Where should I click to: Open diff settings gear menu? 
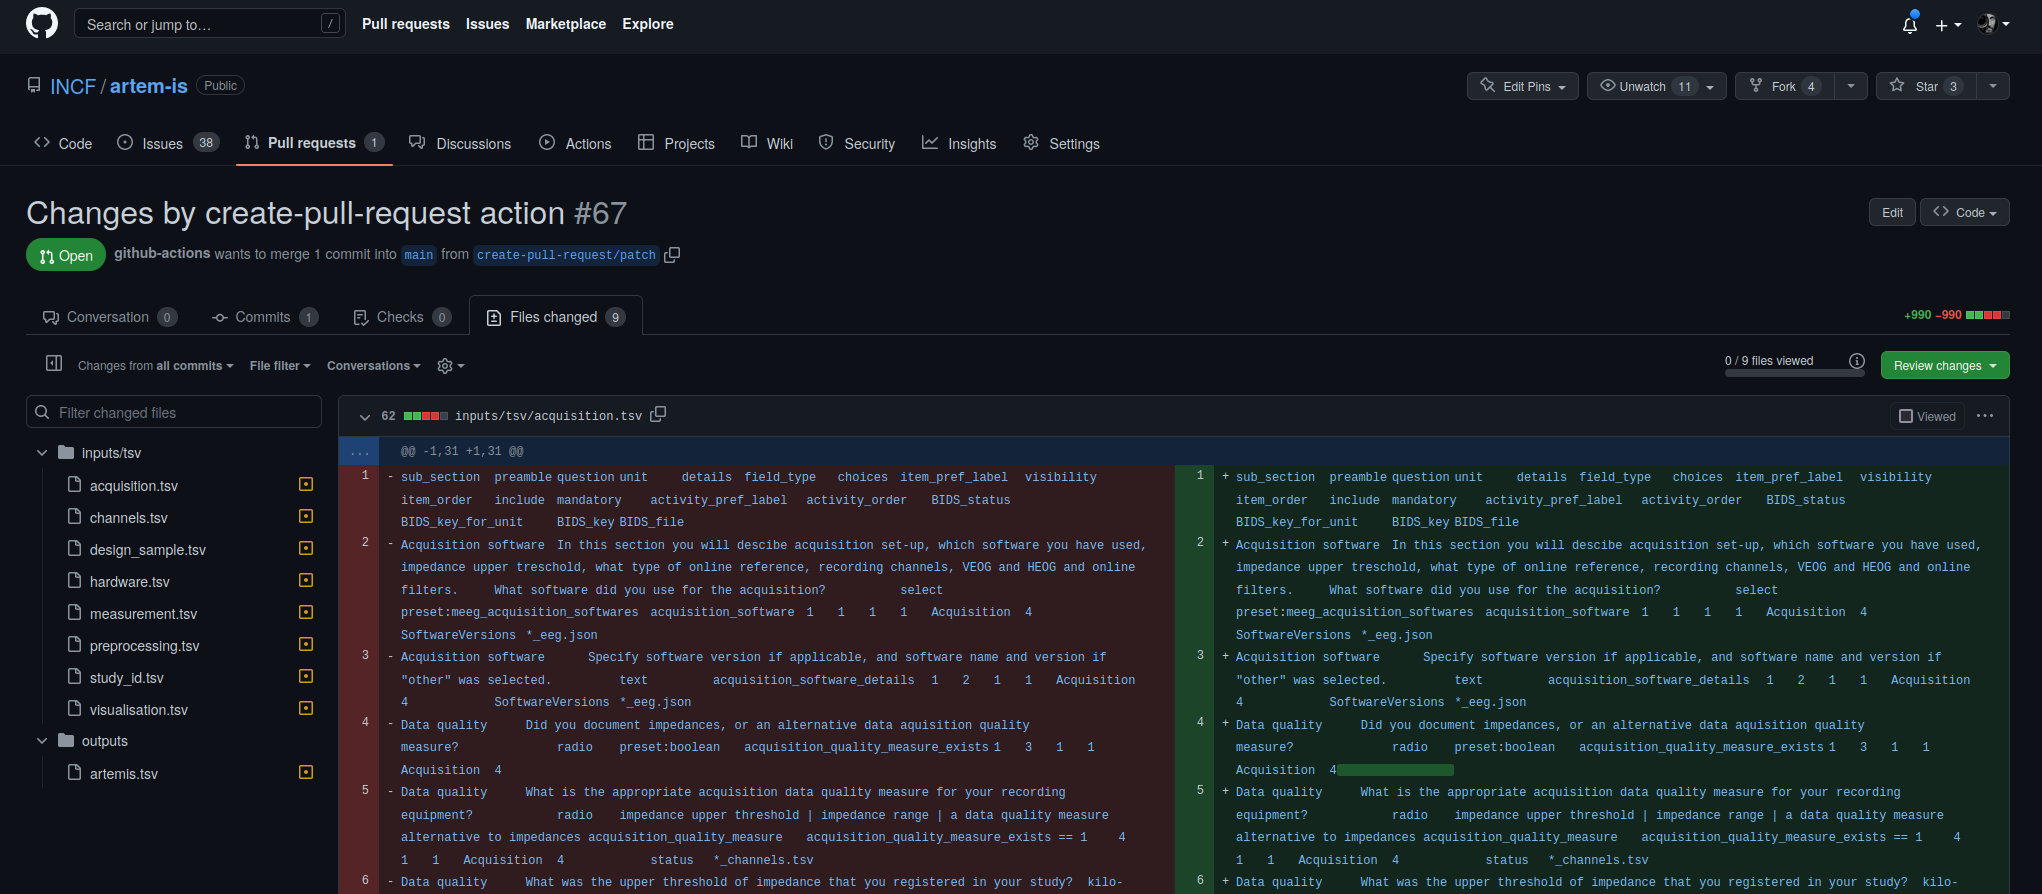point(451,366)
